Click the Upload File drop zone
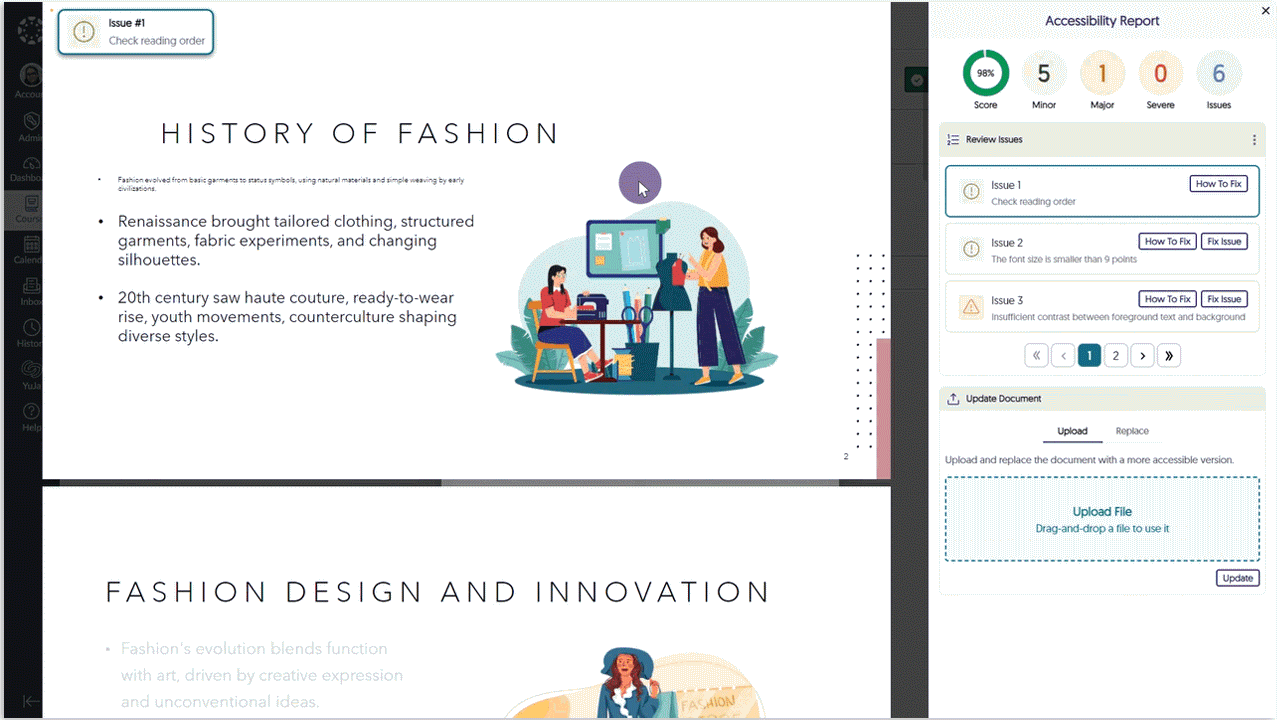This screenshot has width=1280, height=720. pos(1102,519)
